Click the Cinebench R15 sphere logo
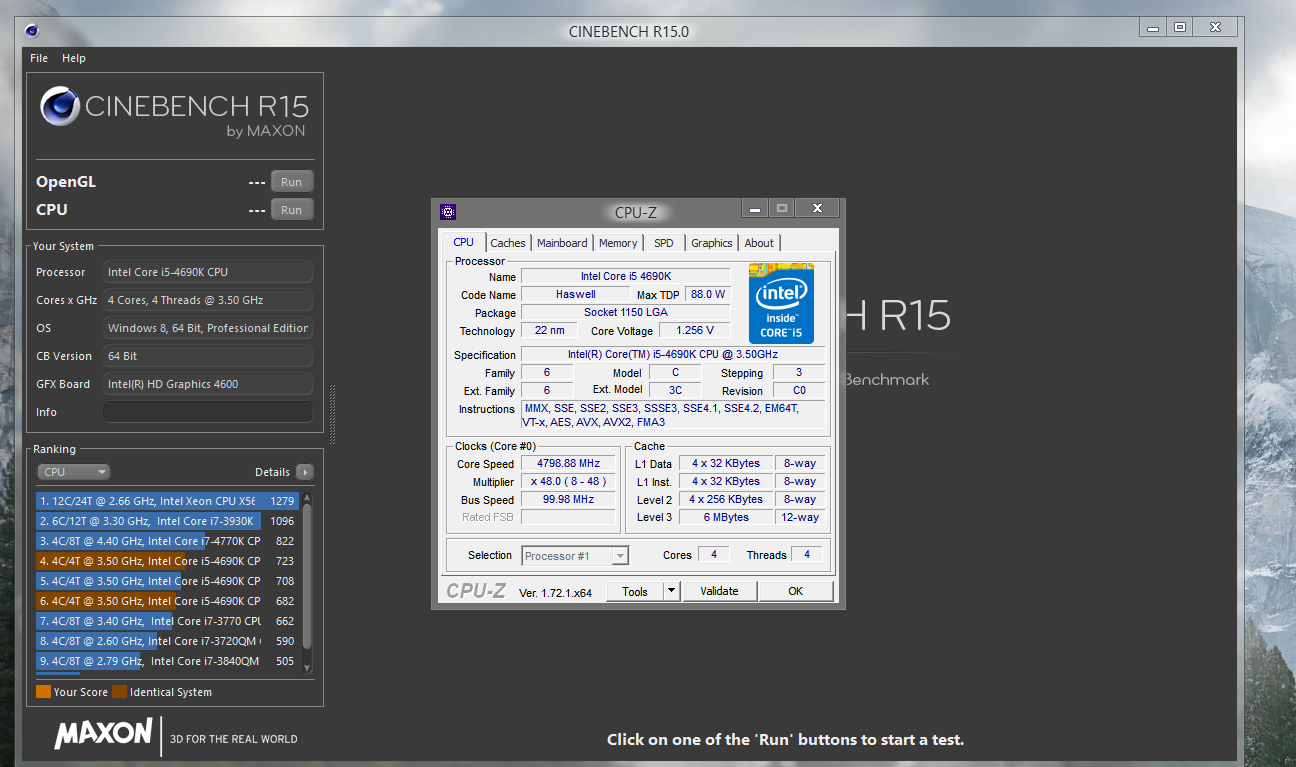This screenshot has height=767, width=1296. coord(60,106)
